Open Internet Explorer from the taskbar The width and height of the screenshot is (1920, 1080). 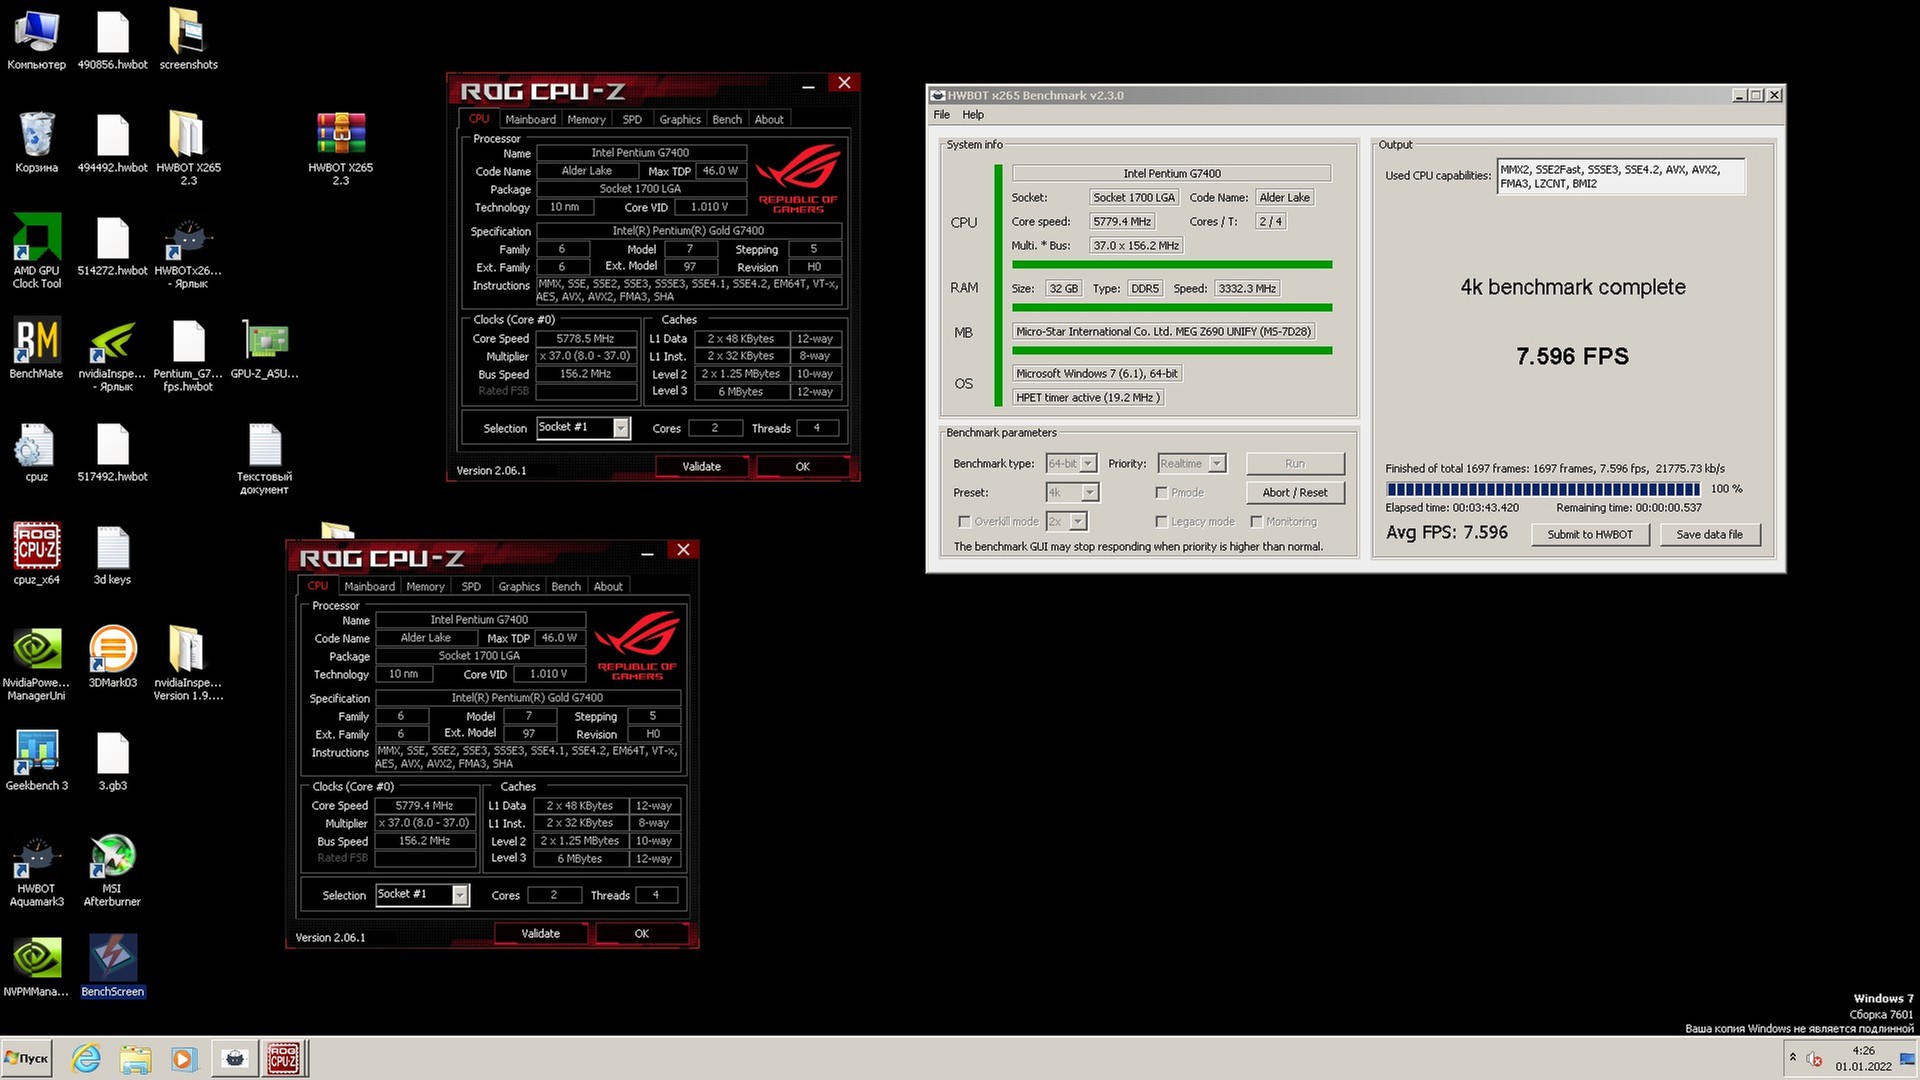(x=86, y=1058)
